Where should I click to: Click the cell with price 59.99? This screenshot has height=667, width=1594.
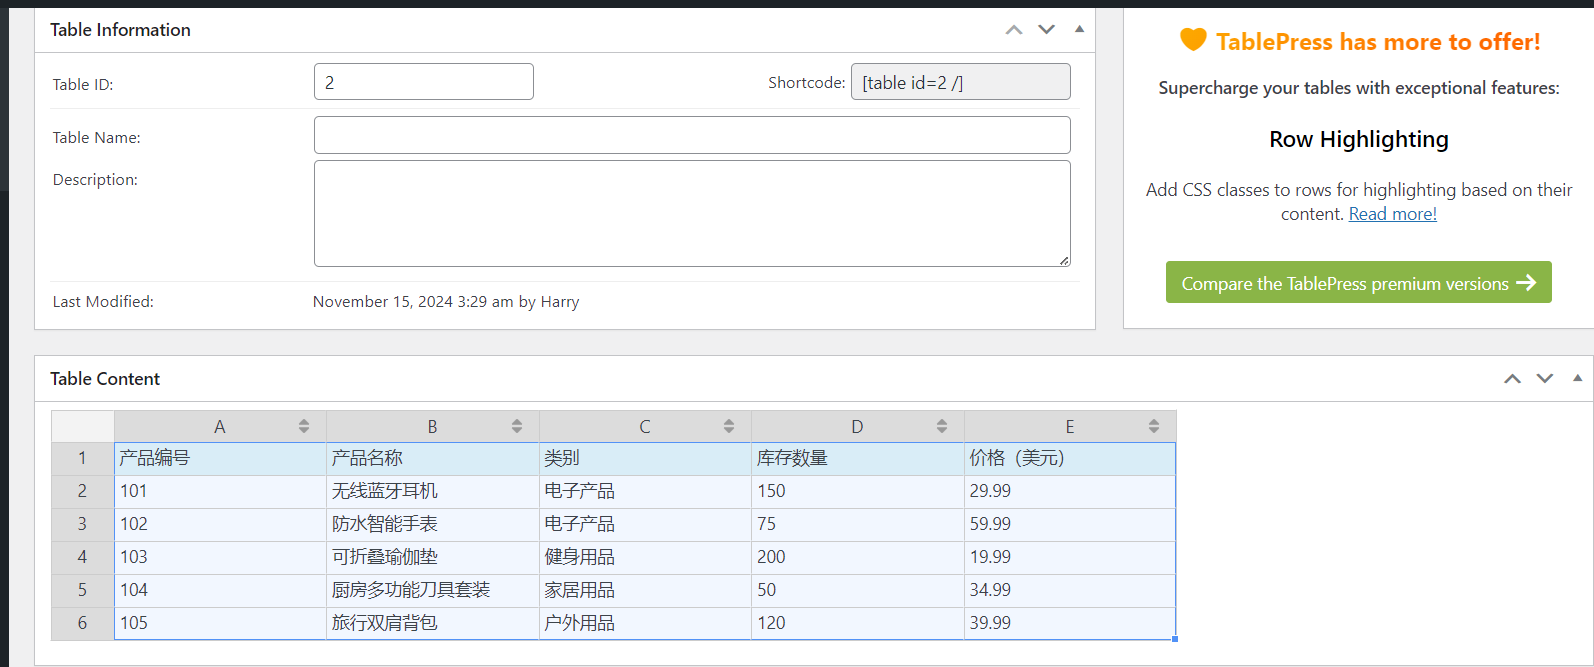pyautogui.click(x=1068, y=524)
